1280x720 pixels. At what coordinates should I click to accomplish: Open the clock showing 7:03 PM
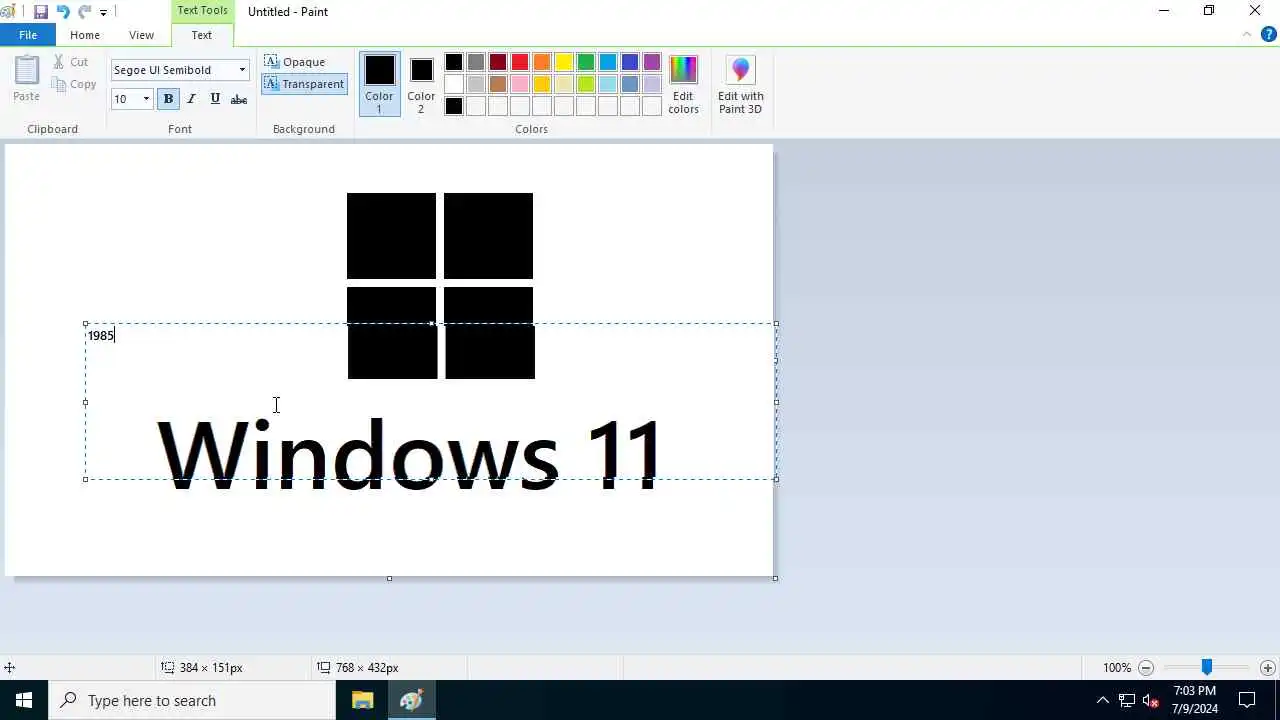[x=1195, y=700]
